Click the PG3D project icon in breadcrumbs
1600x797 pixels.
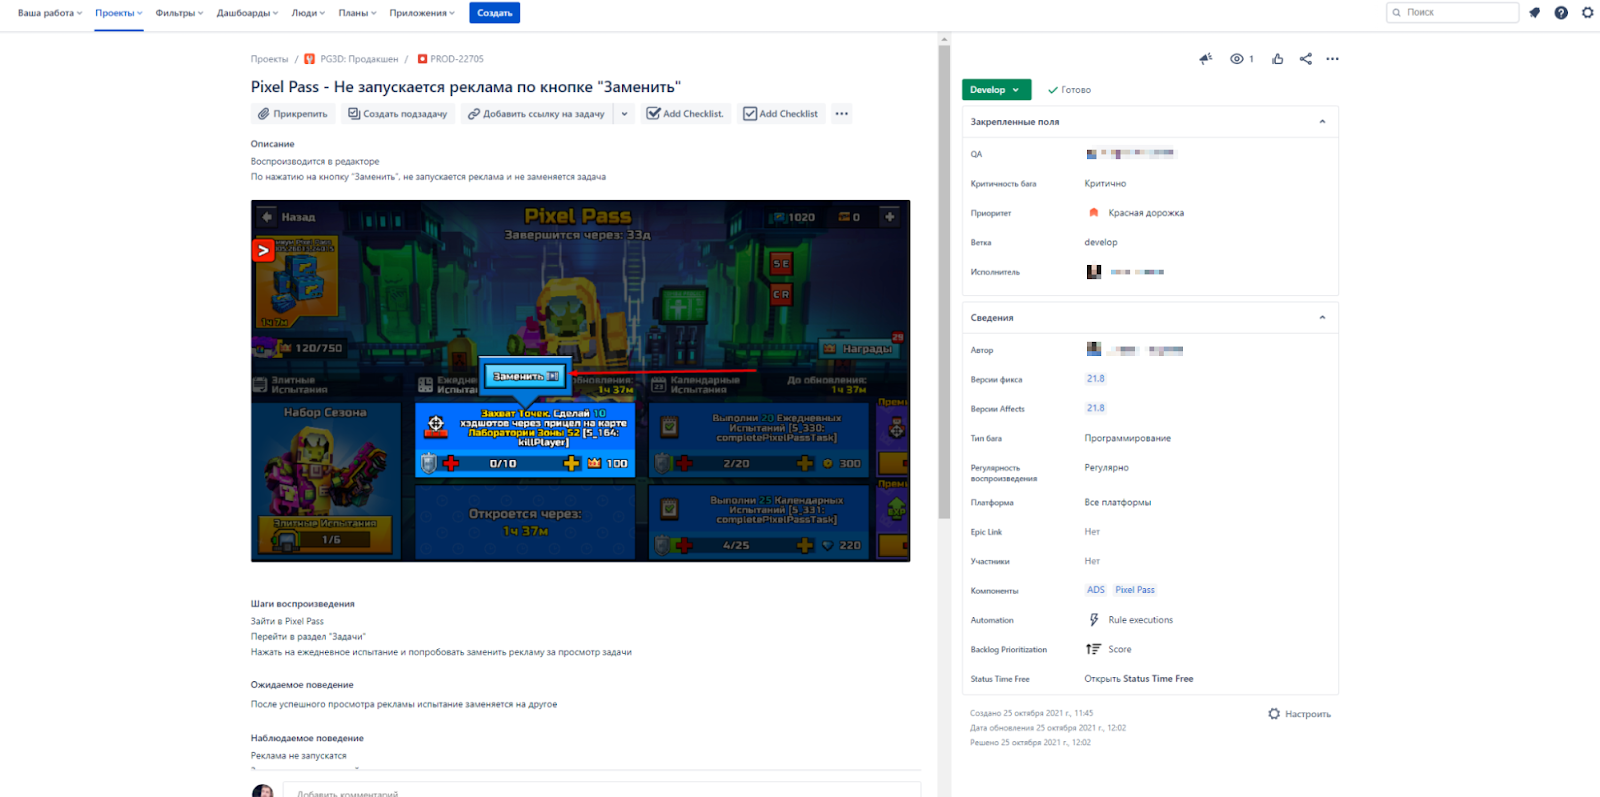click(310, 59)
